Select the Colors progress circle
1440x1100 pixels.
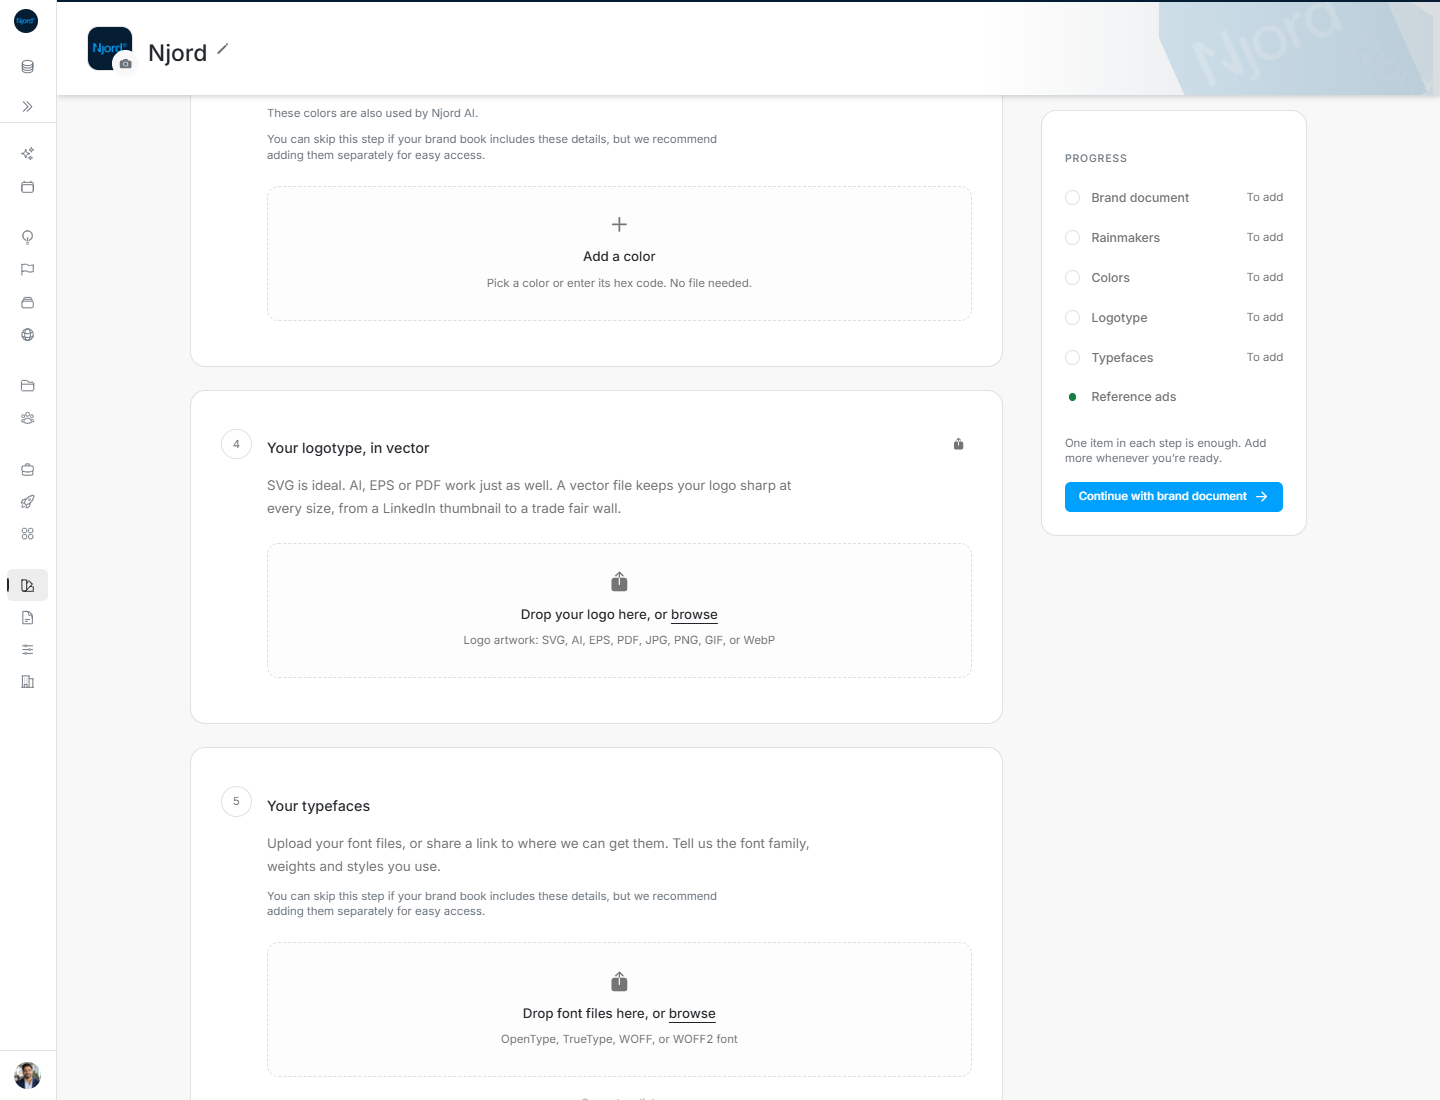point(1072,278)
